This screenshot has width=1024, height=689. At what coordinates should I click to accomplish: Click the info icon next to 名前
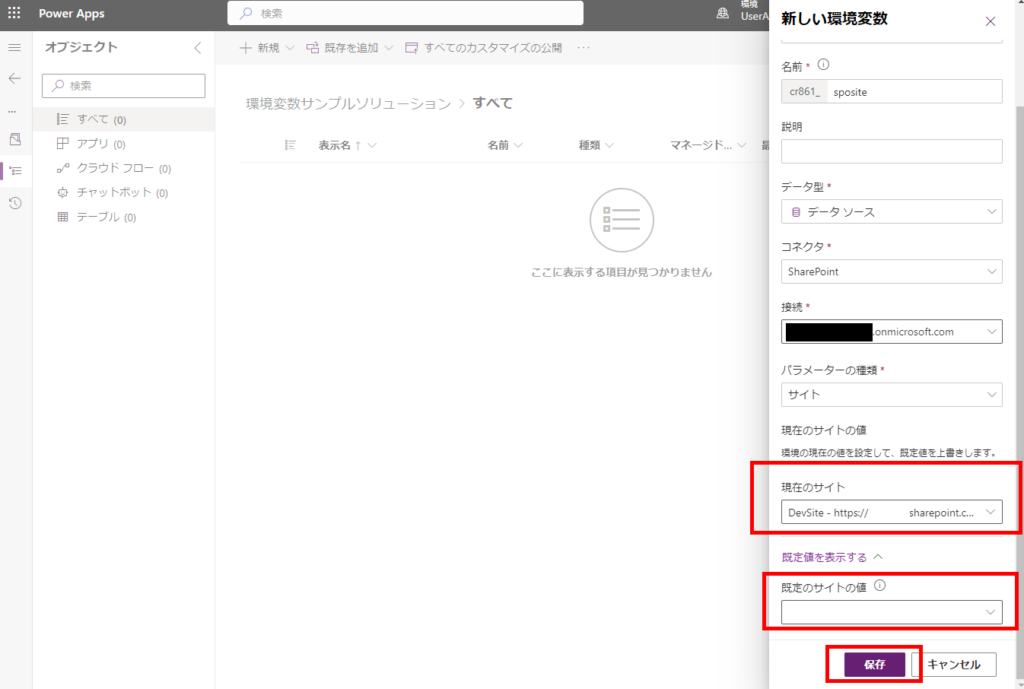[824, 65]
